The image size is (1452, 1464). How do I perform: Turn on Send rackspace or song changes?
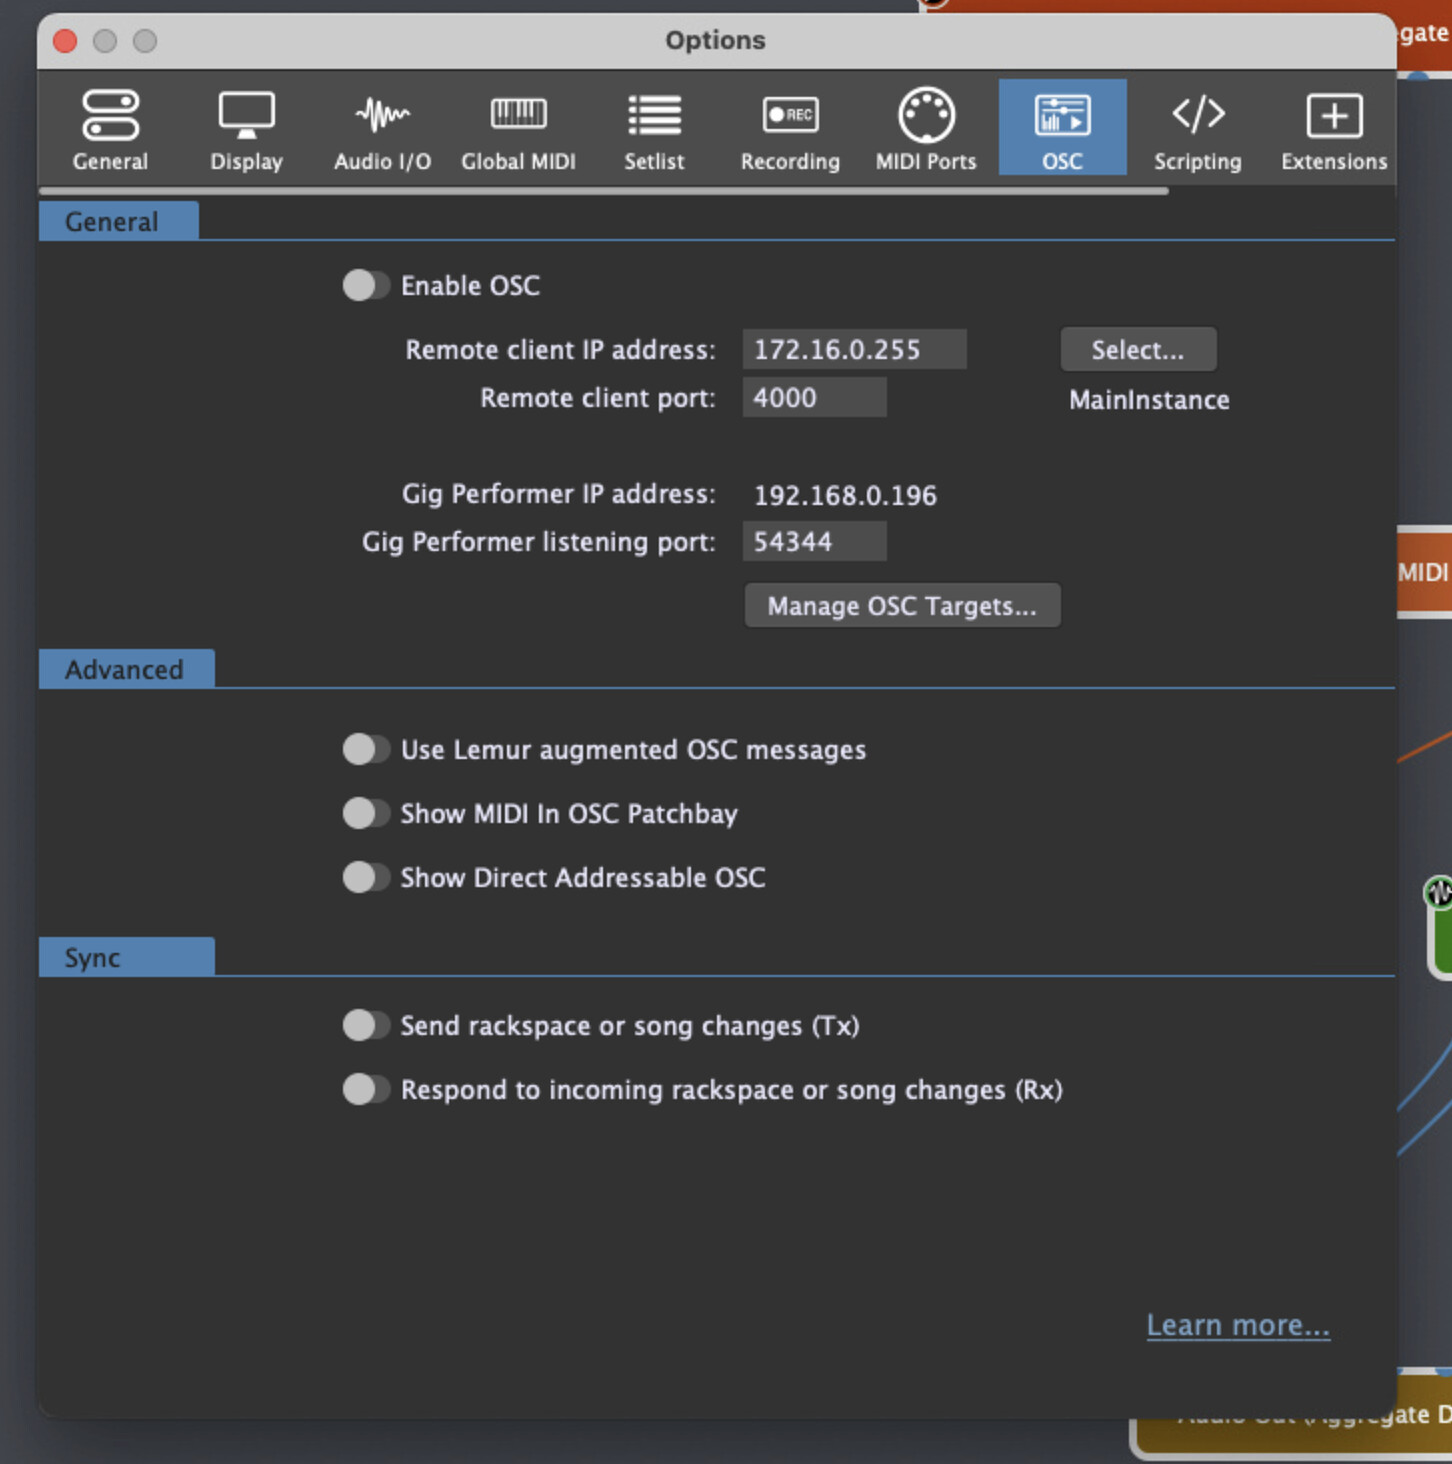(365, 1026)
